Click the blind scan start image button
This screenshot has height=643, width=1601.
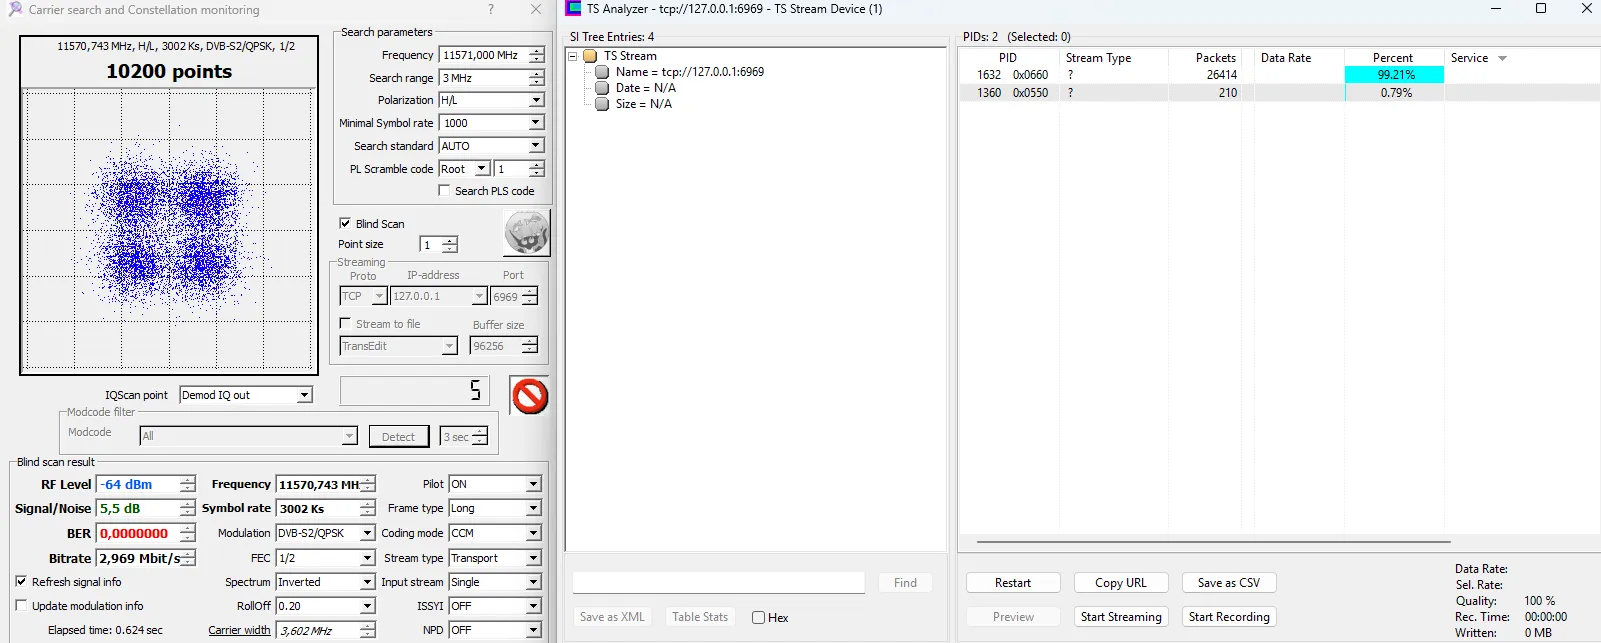(527, 233)
